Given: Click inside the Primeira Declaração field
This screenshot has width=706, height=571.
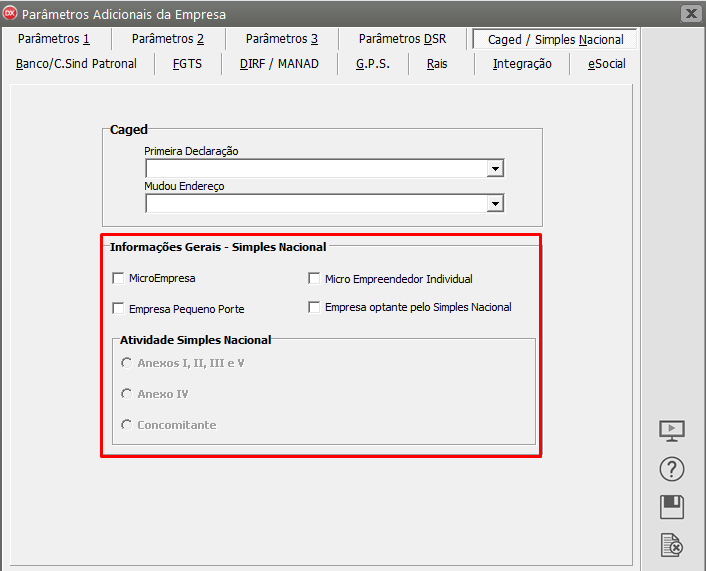Looking at the screenshot, I should point(315,169).
